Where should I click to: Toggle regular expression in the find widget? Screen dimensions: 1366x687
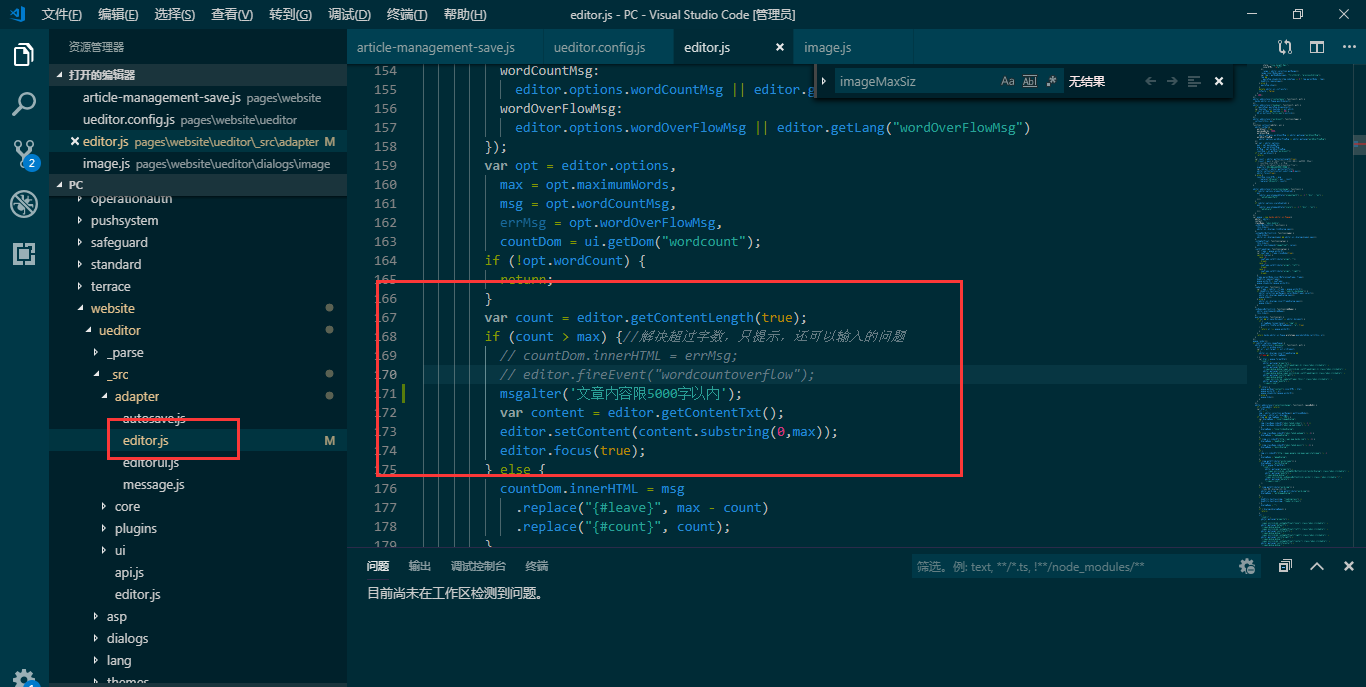click(x=1051, y=81)
